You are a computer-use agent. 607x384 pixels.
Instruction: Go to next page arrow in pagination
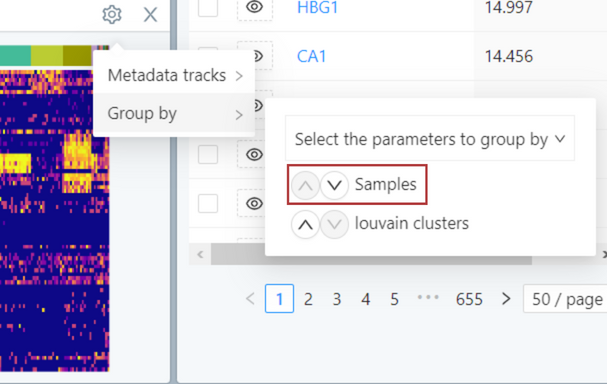(506, 298)
